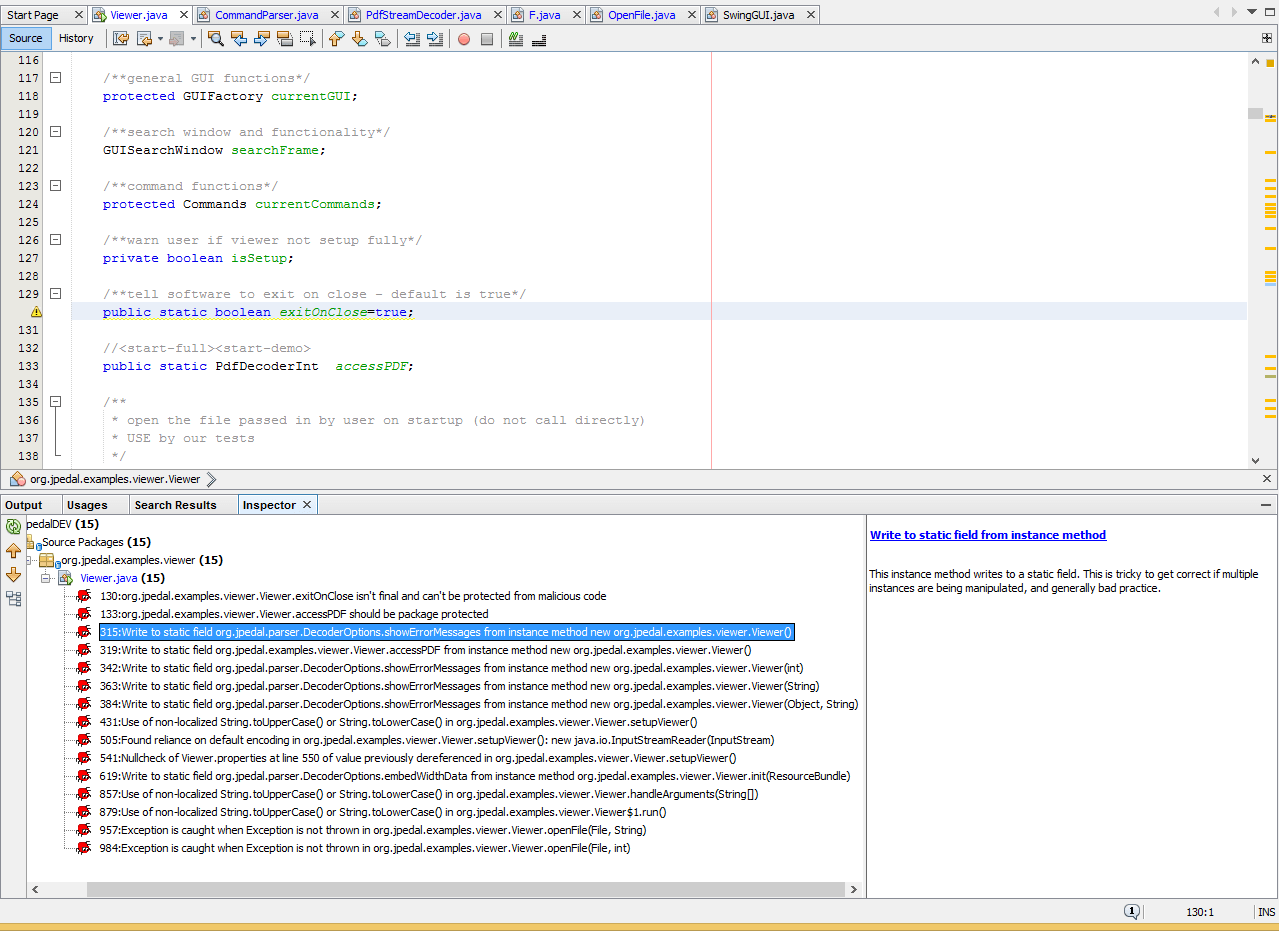
Task: Click the green refresh icon in Inspector
Action: tap(13, 527)
